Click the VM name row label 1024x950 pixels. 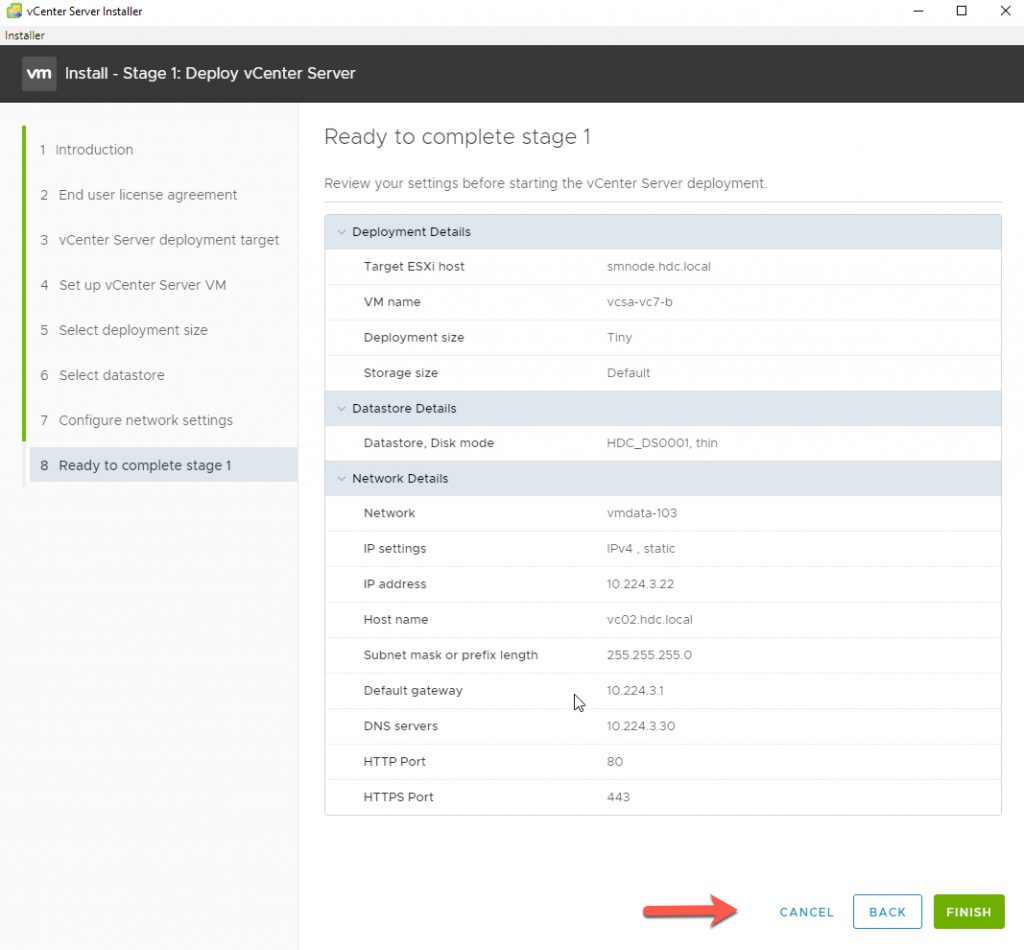392,302
